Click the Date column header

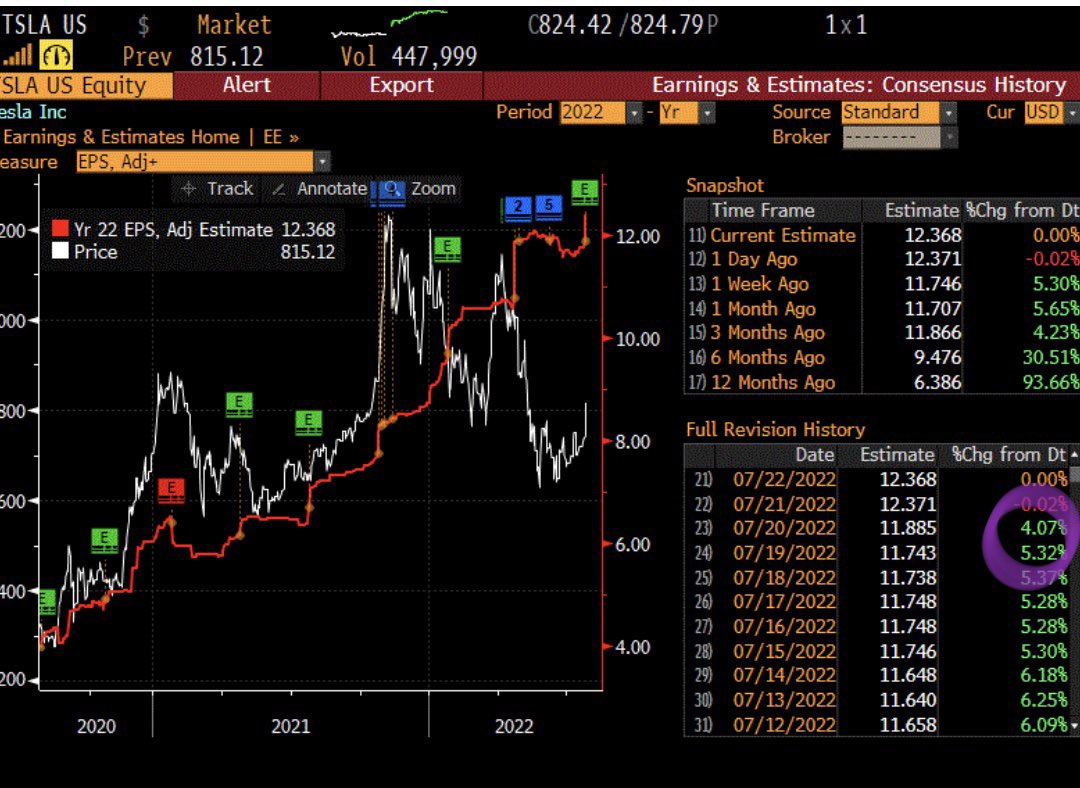pos(815,455)
